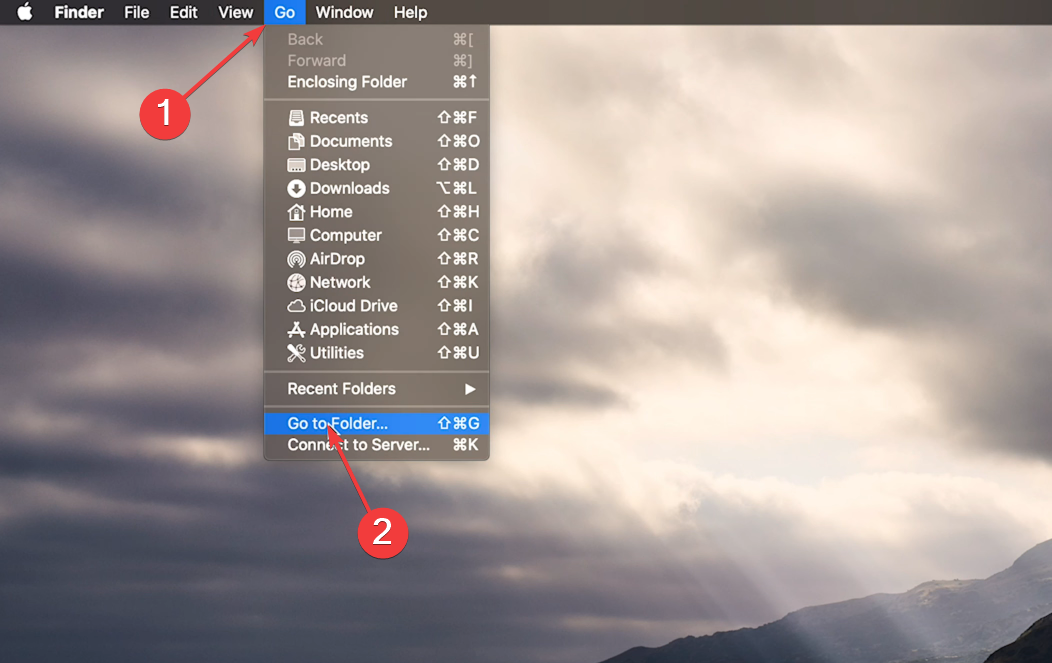Click the Applications letter-A icon

(x=296, y=329)
